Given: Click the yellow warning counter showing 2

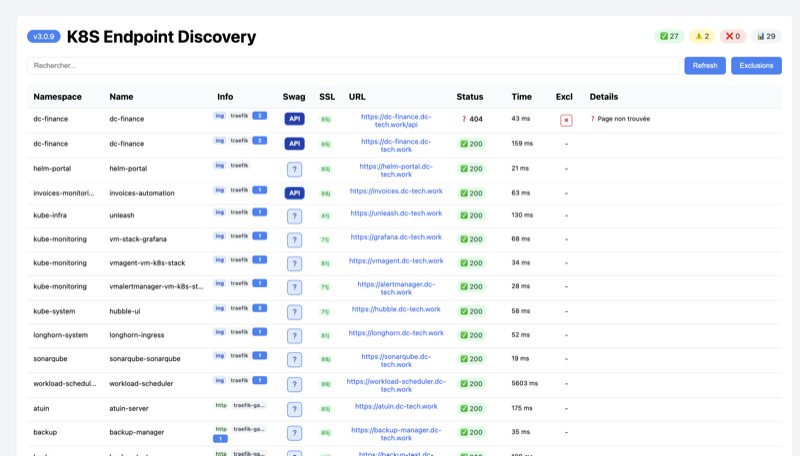Looking at the screenshot, I should tap(702, 36).
